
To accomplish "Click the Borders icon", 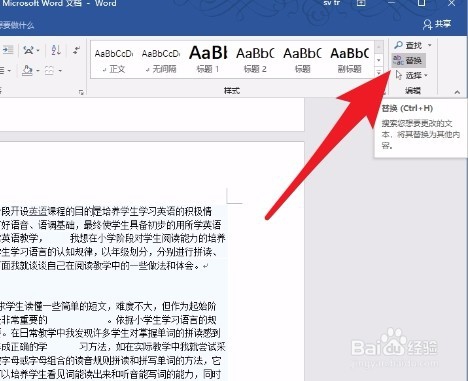I will coord(49,70).
